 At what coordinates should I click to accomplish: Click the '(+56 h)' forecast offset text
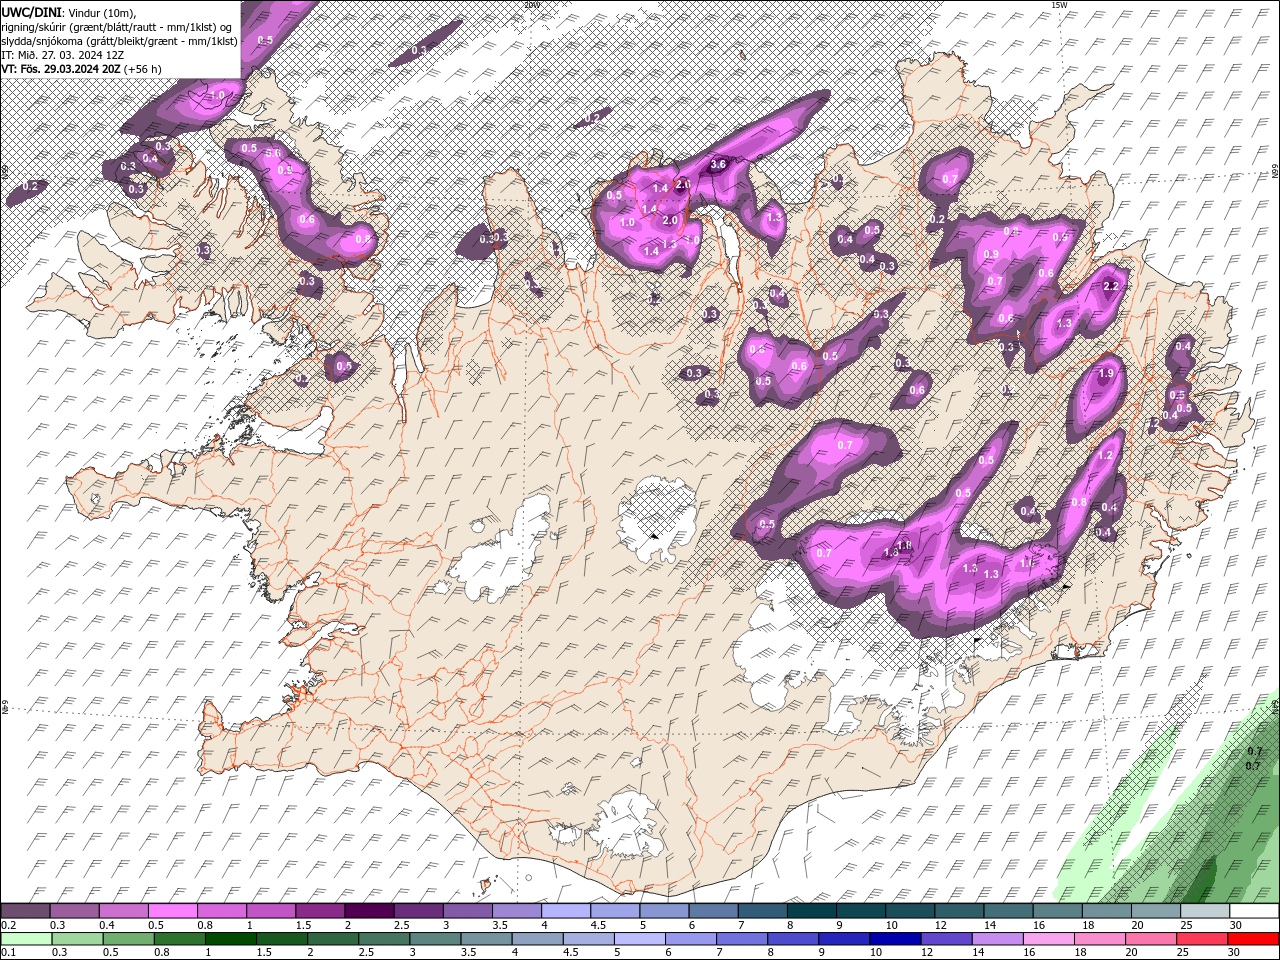(143, 69)
